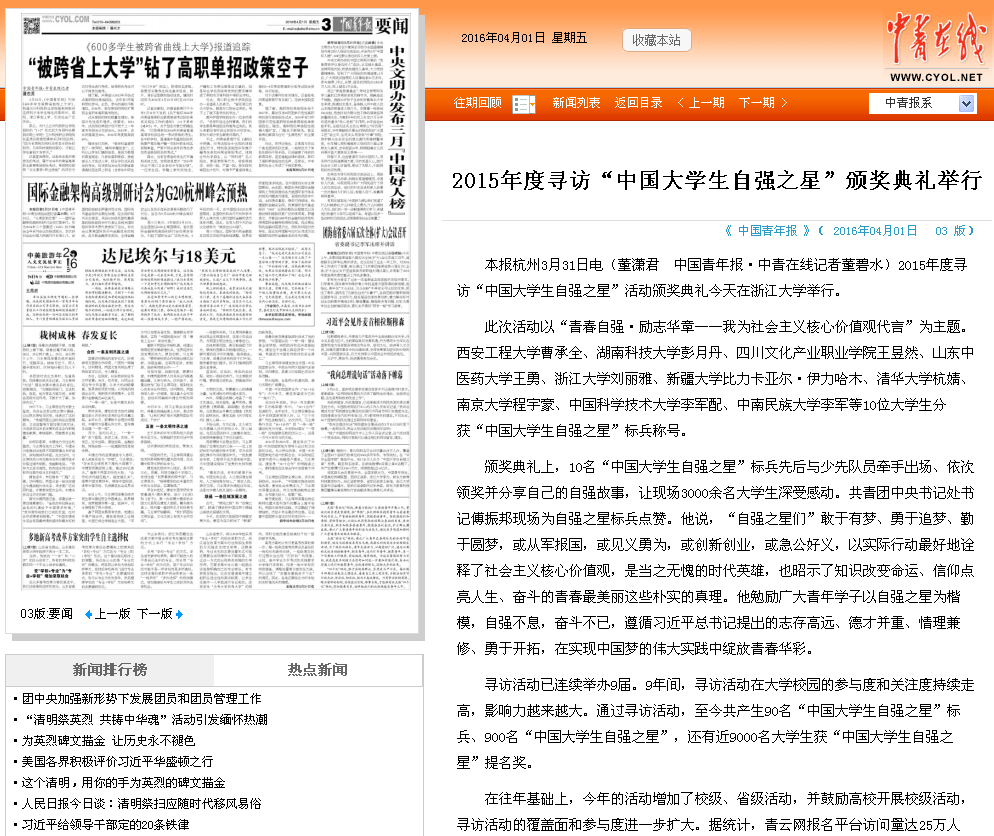The image size is (994, 836).
Task: Click the 03 版 link
Action: [x=950, y=231]
